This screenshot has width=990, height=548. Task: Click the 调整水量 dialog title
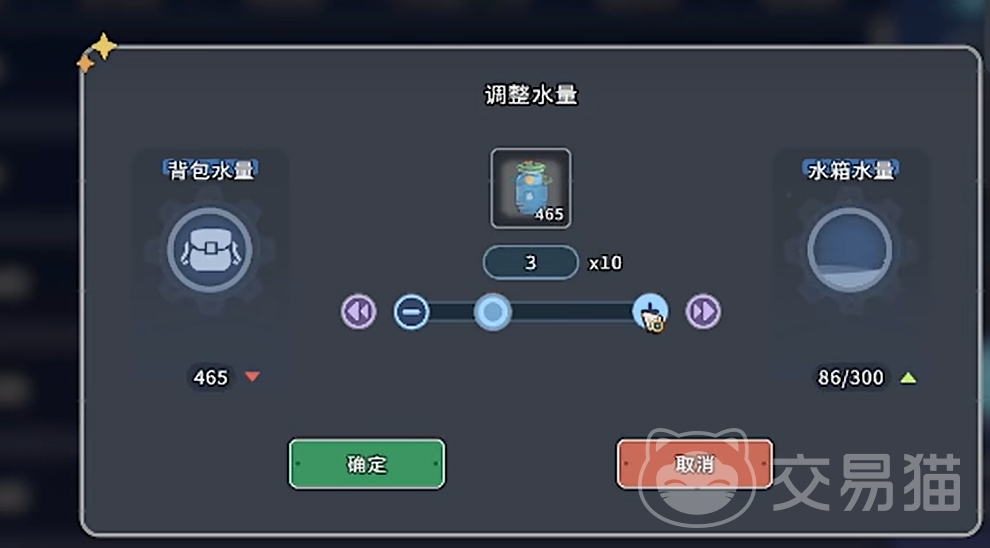(x=531, y=95)
